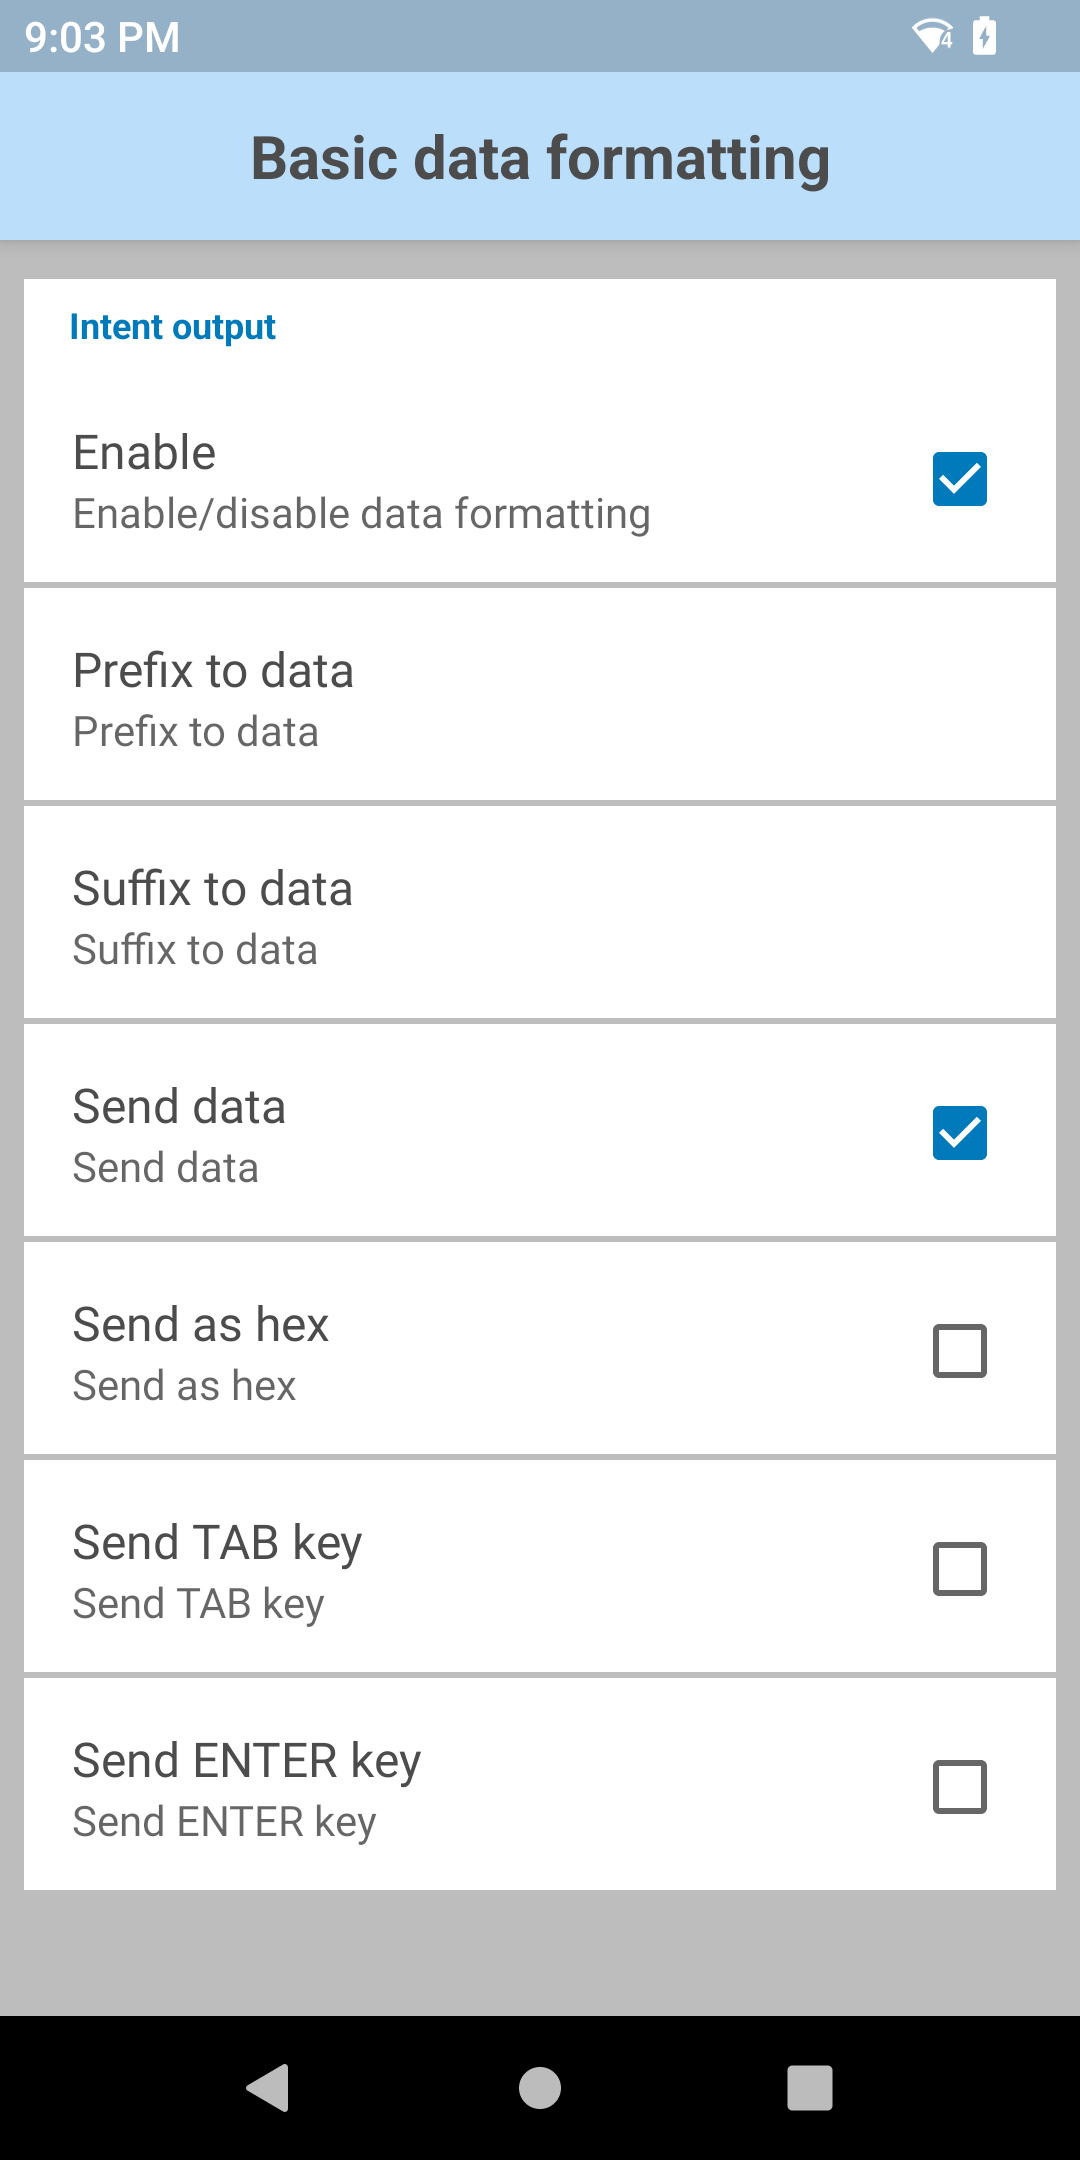Tap the Android back navigation button
The height and width of the screenshot is (2160, 1080).
point(268,2088)
